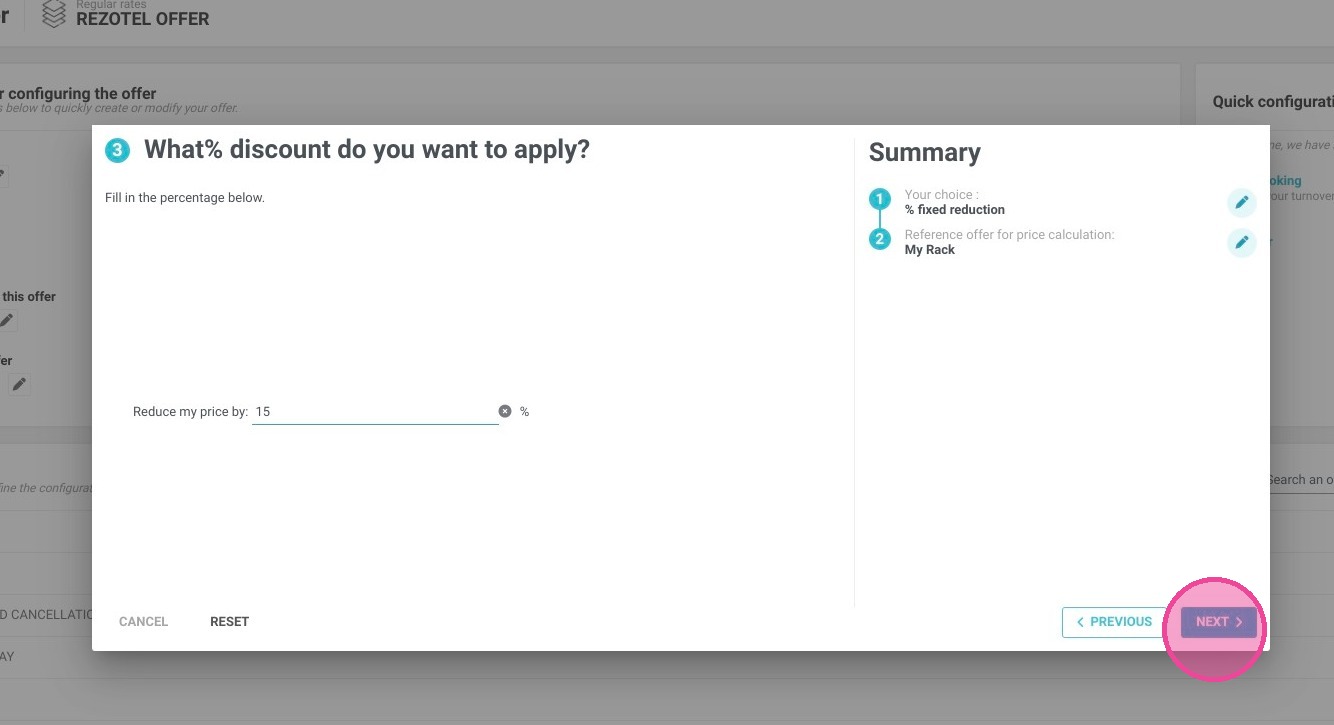The height and width of the screenshot is (725, 1334).
Task: Click the '% fixed reduction' summary text
Action: pyautogui.click(x=955, y=210)
